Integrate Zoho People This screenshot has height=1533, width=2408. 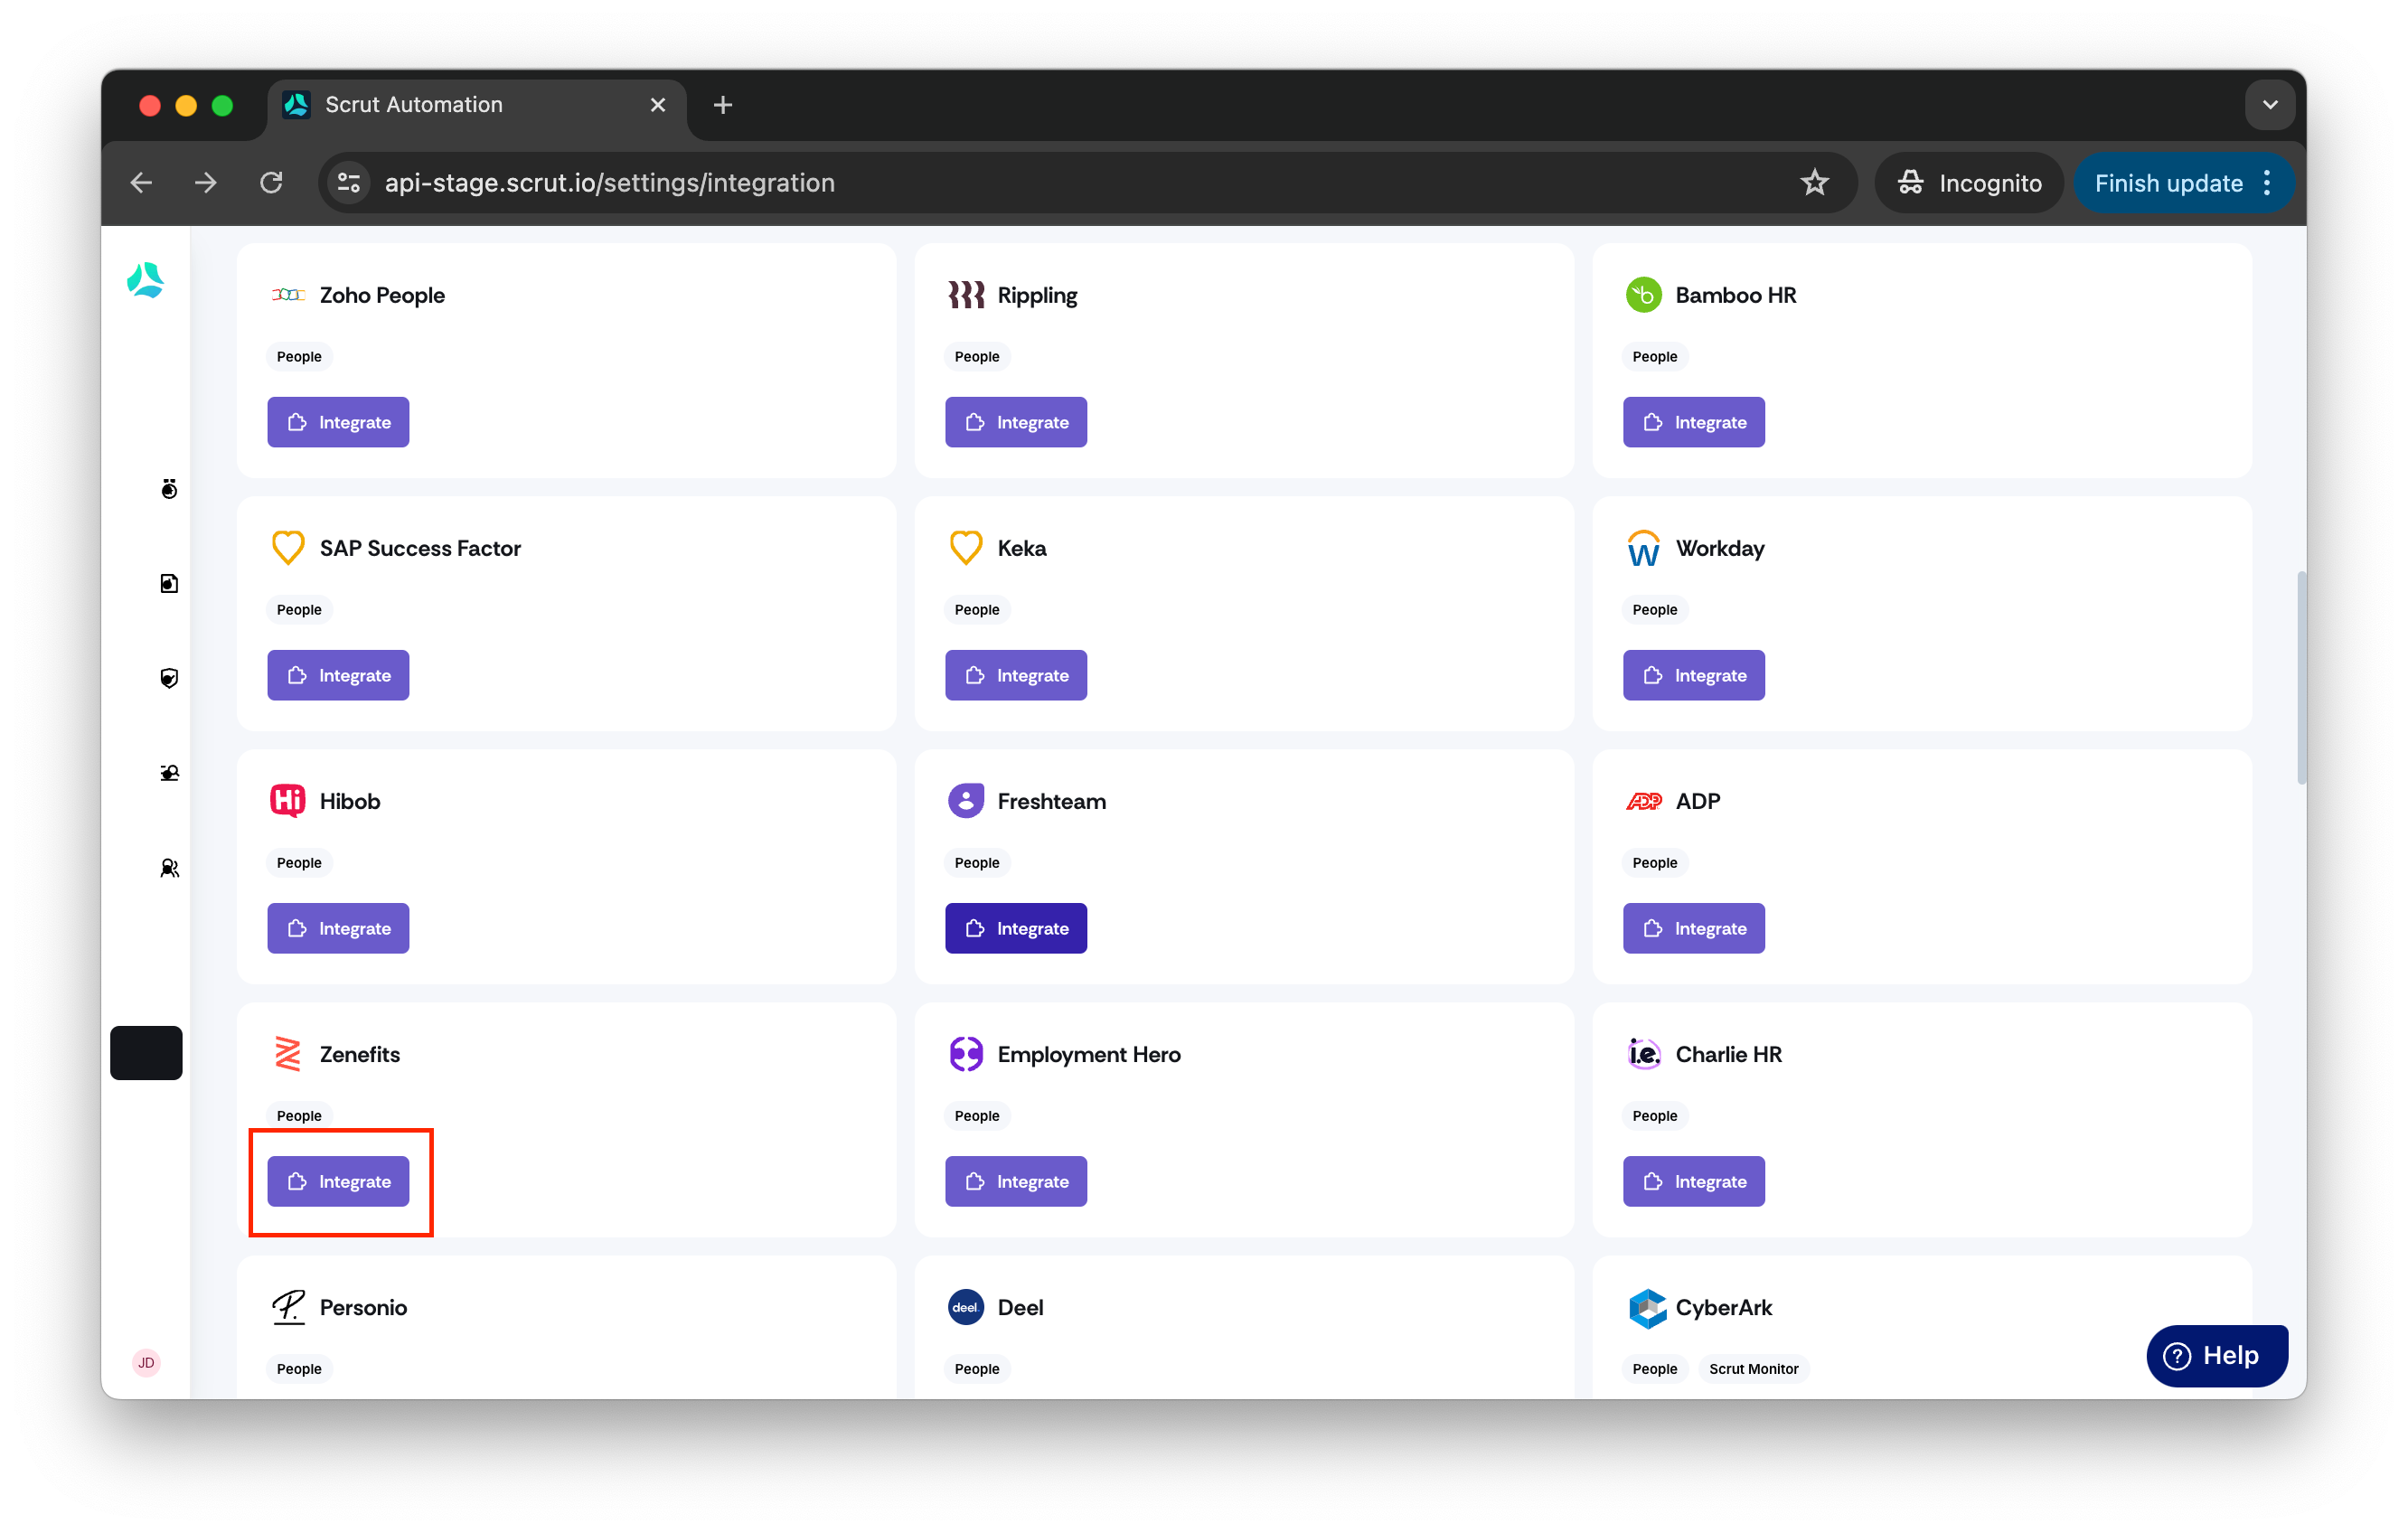tap(338, 422)
